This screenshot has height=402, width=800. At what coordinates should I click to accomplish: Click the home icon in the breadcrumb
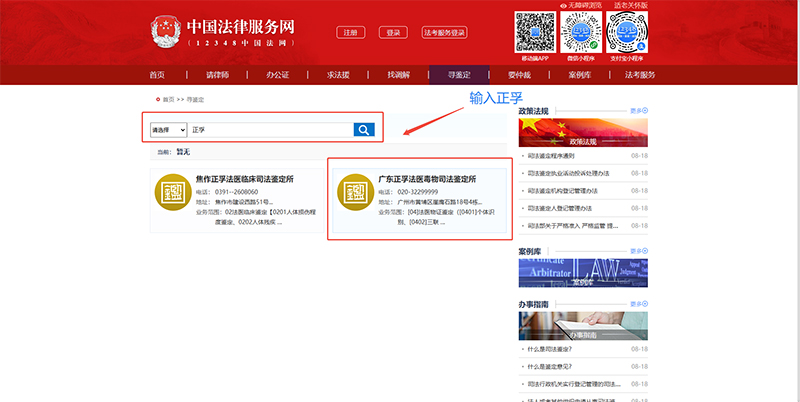click(x=158, y=100)
